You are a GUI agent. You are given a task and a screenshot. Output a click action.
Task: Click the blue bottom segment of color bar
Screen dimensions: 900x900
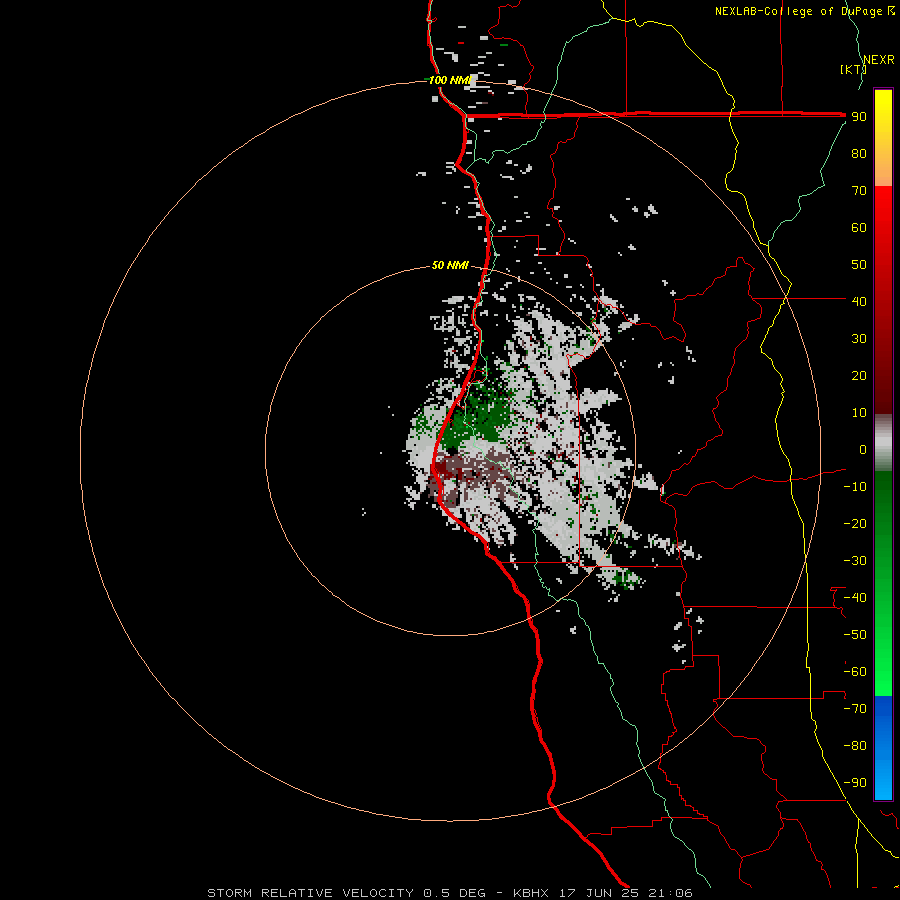point(883,747)
